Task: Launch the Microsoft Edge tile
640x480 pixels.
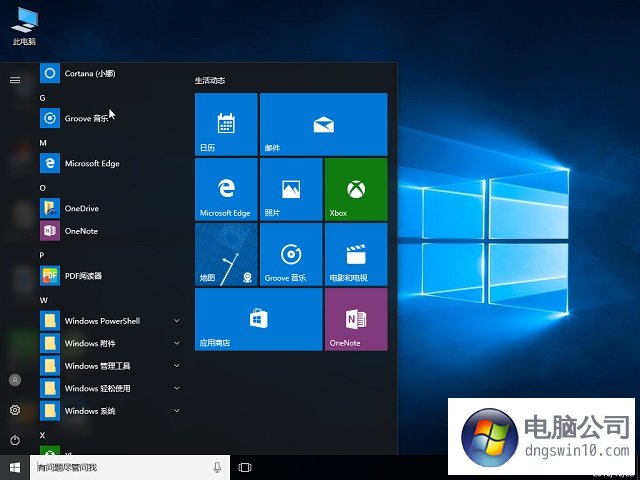Action: (x=226, y=189)
